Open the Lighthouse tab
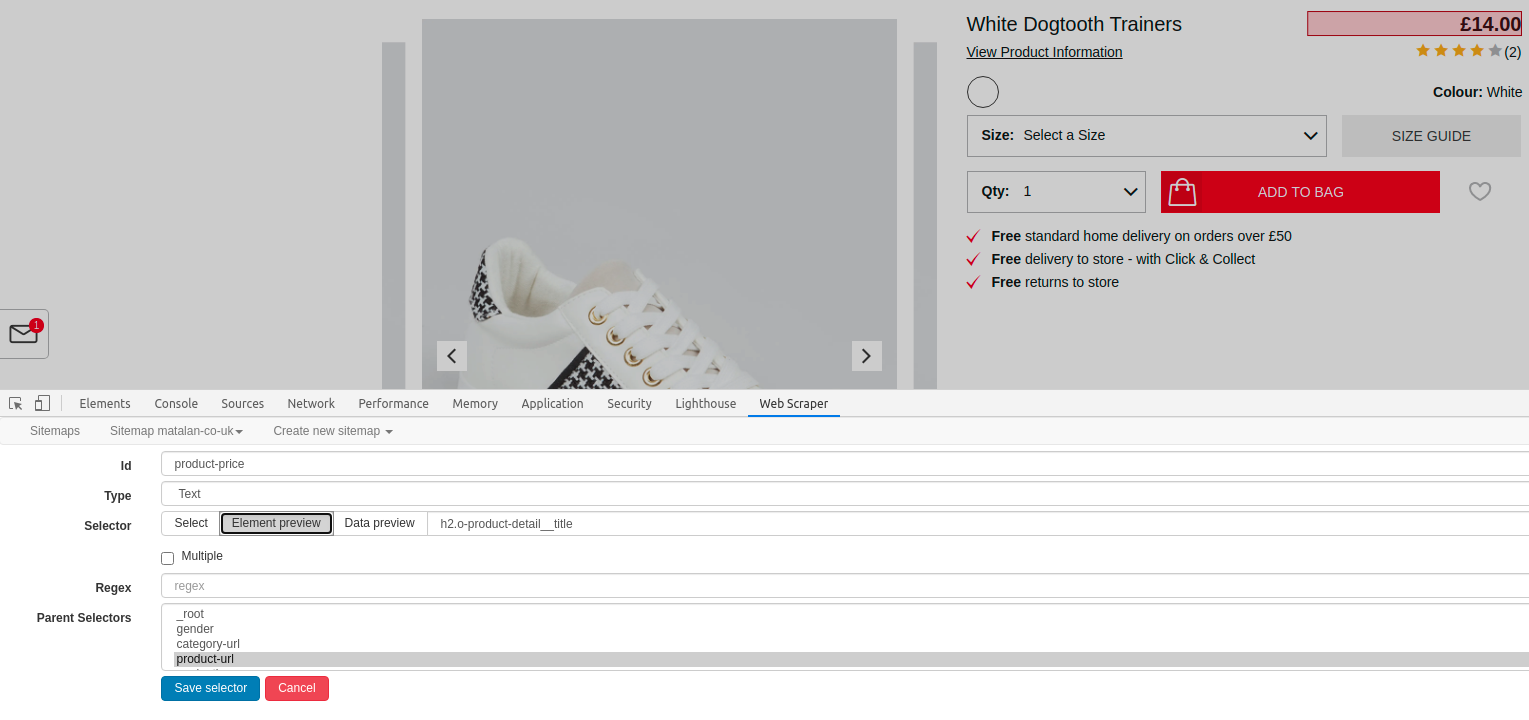This screenshot has height=720, width=1529. (x=705, y=403)
